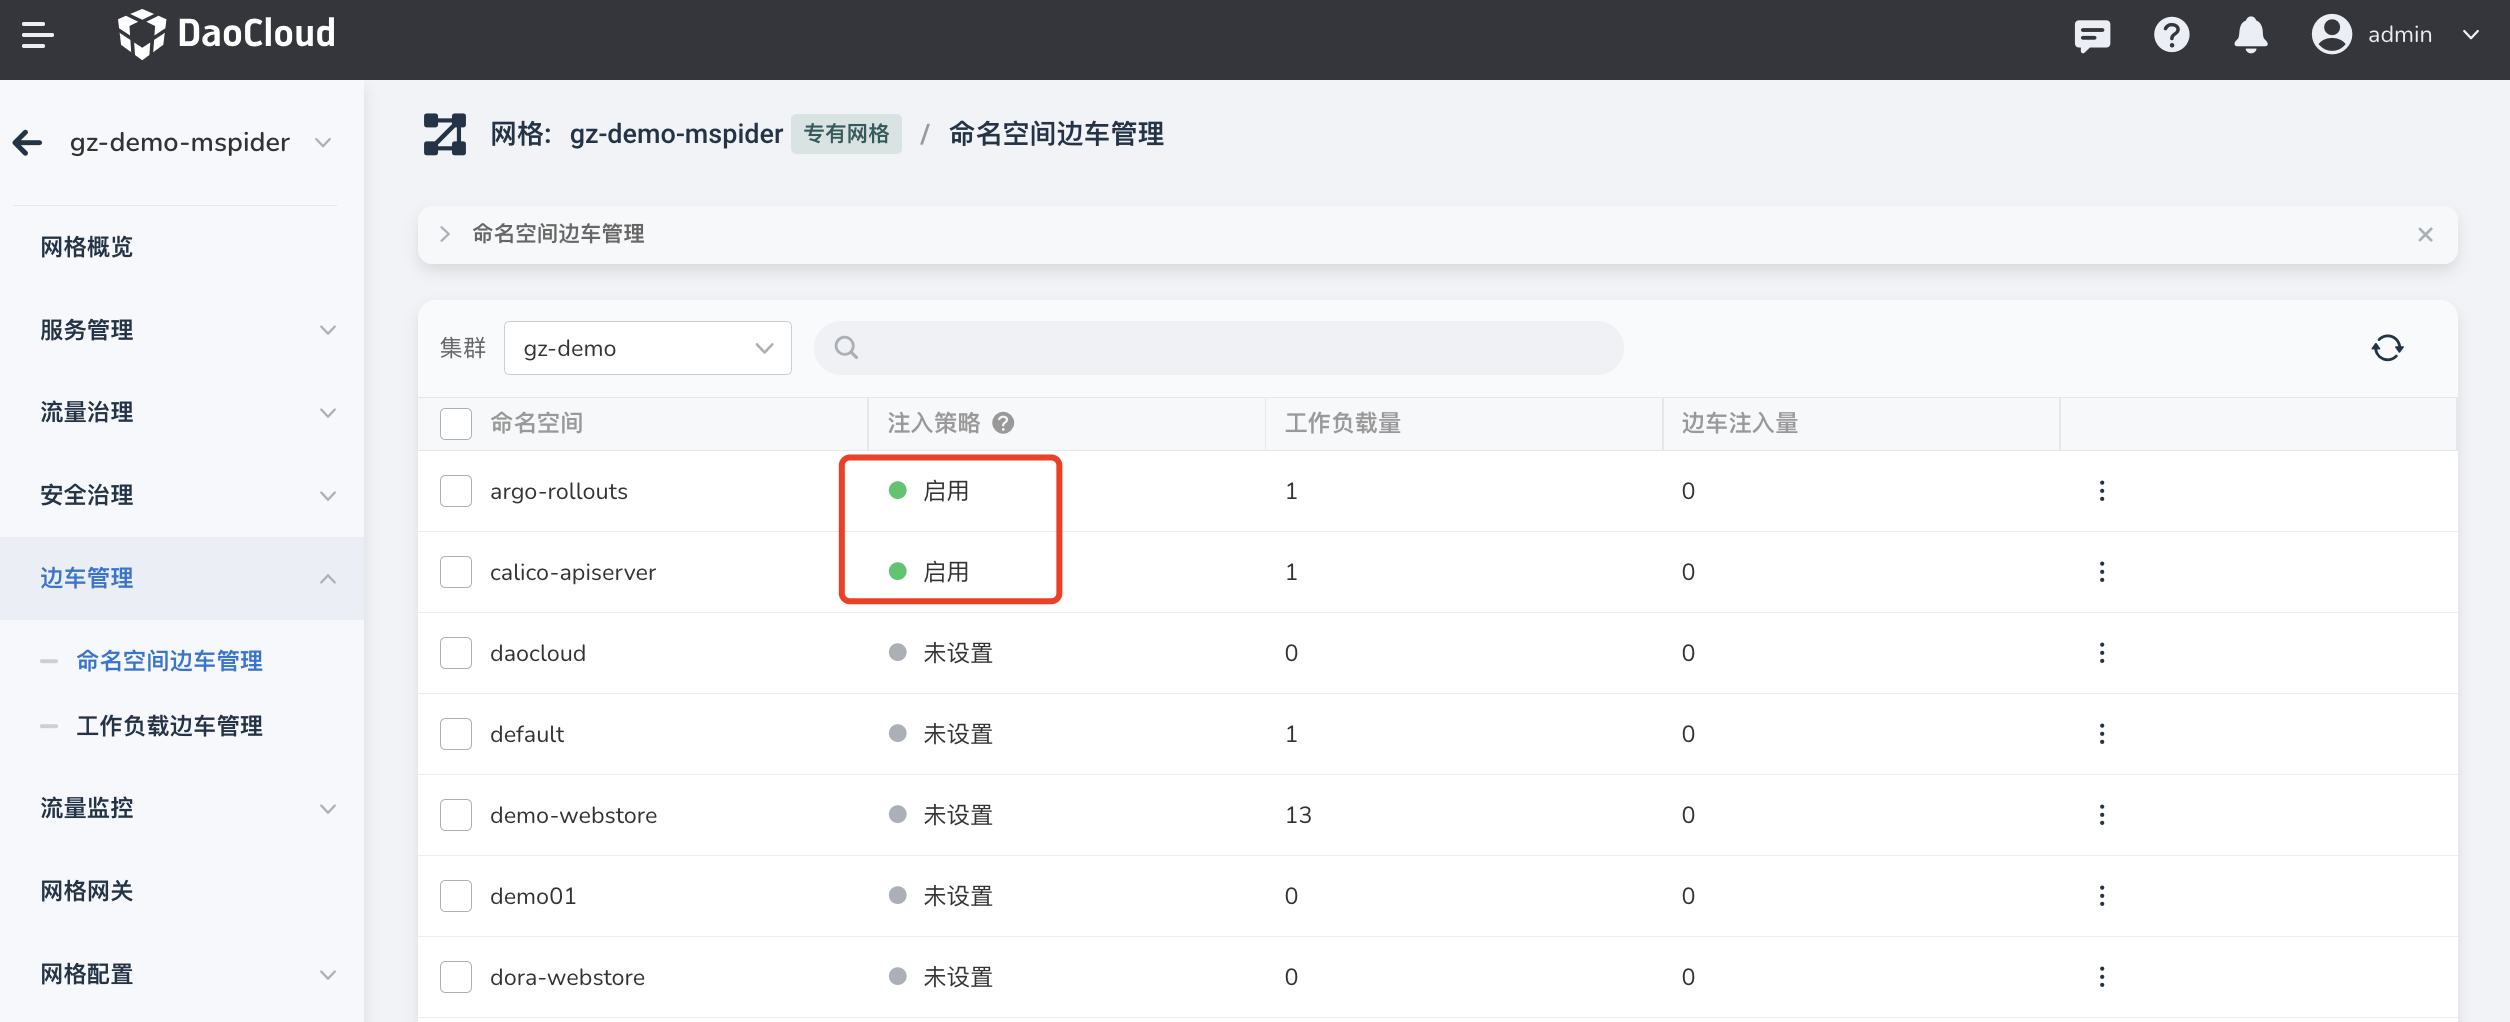The width and height of the screenshot is (2510, 1022).
Task: Close the 命名空间边车管理 info banner
Action: [x=2425, y=234]
